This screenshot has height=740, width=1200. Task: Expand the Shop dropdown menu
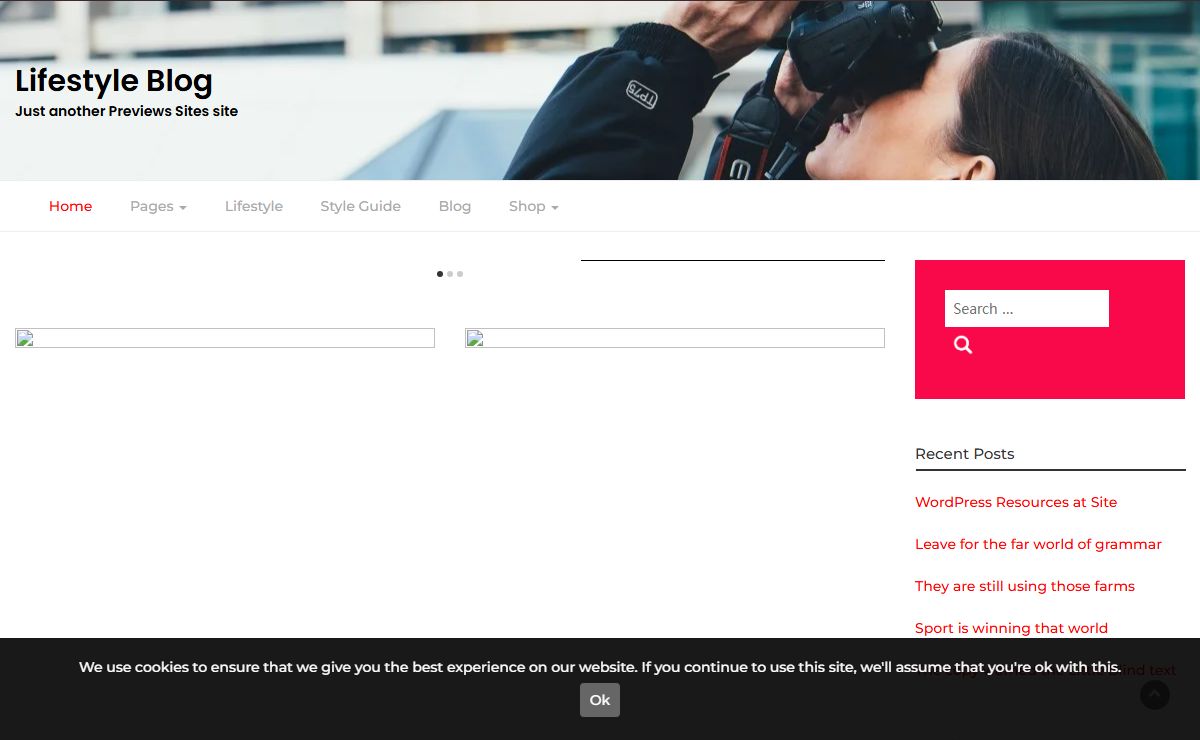[533, 206]
